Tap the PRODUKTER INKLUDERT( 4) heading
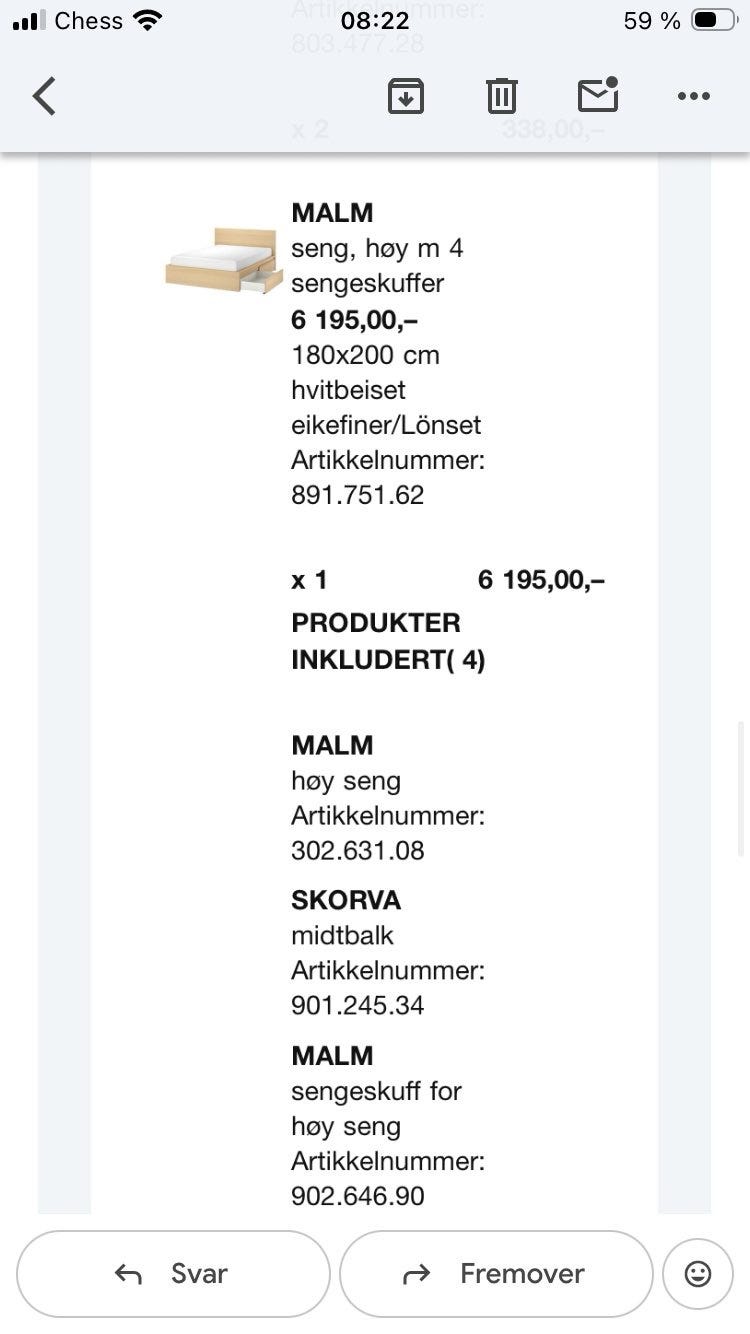This screenshot has width=750, height=1334. pos(388,642)
